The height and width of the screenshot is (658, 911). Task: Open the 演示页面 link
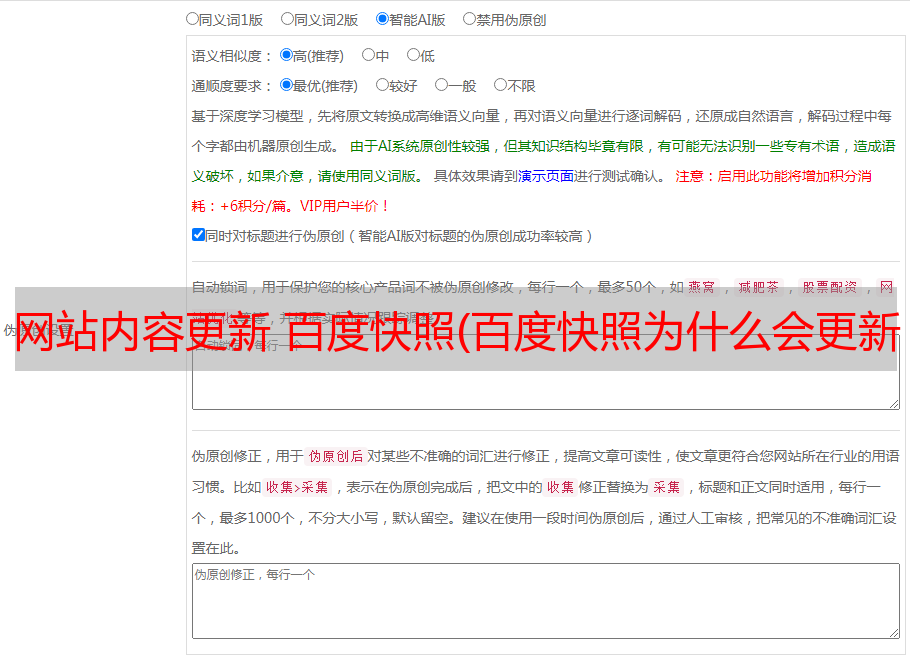coord(546,176)
